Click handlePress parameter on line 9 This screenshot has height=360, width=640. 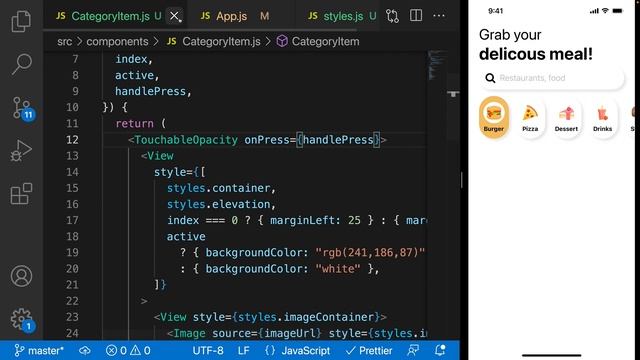point(150,91)
